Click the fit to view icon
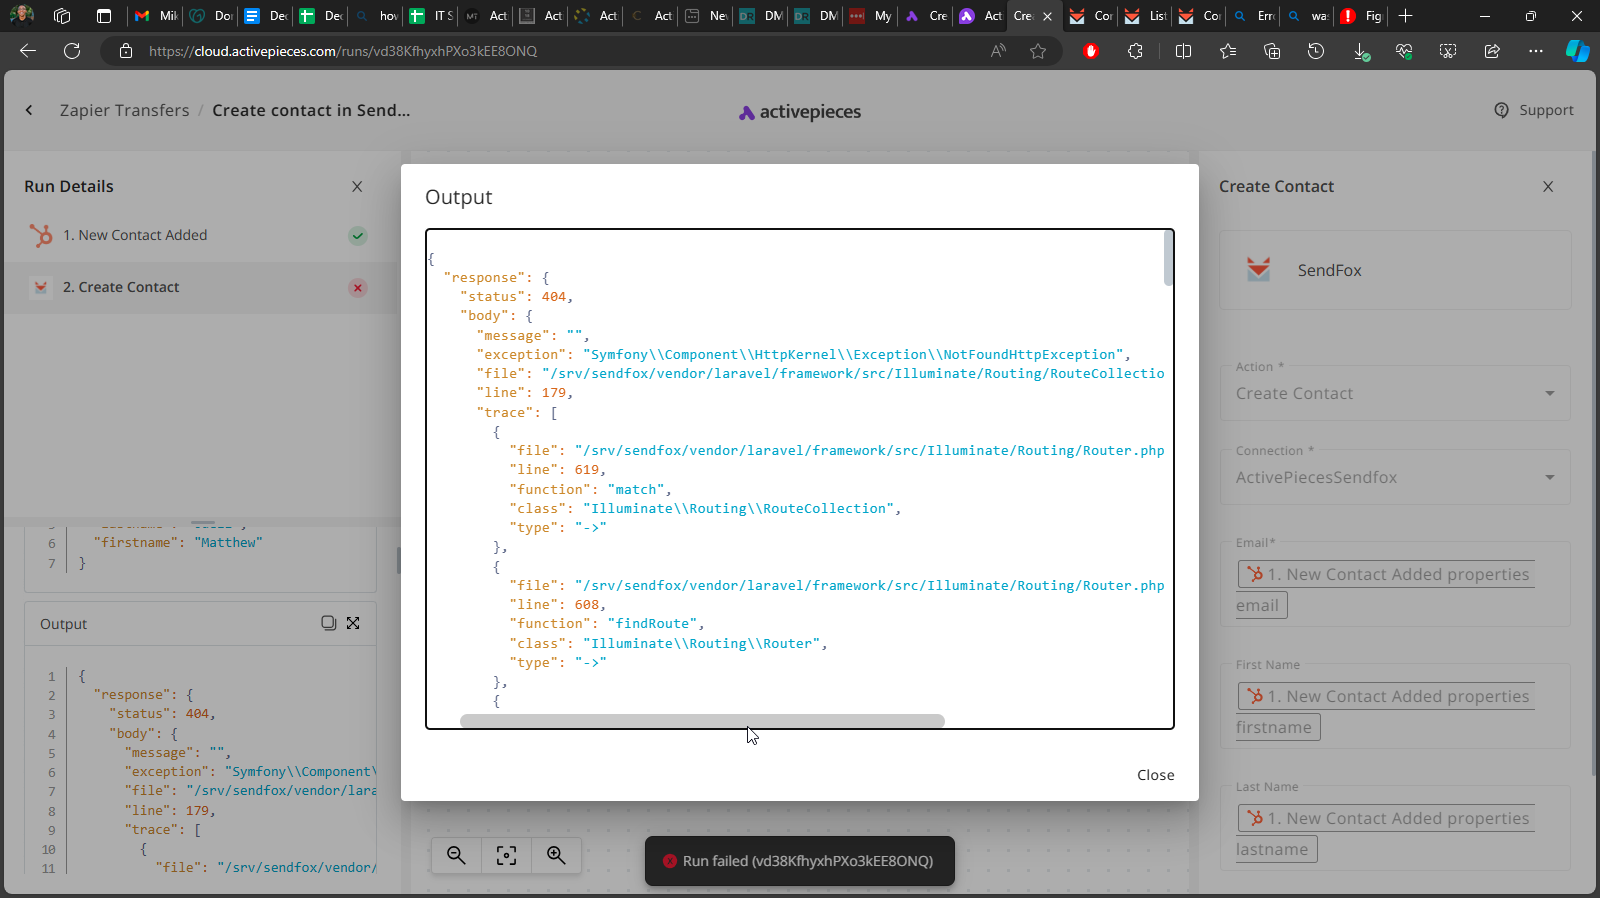Screen dimensions: 1600x898 506,855
